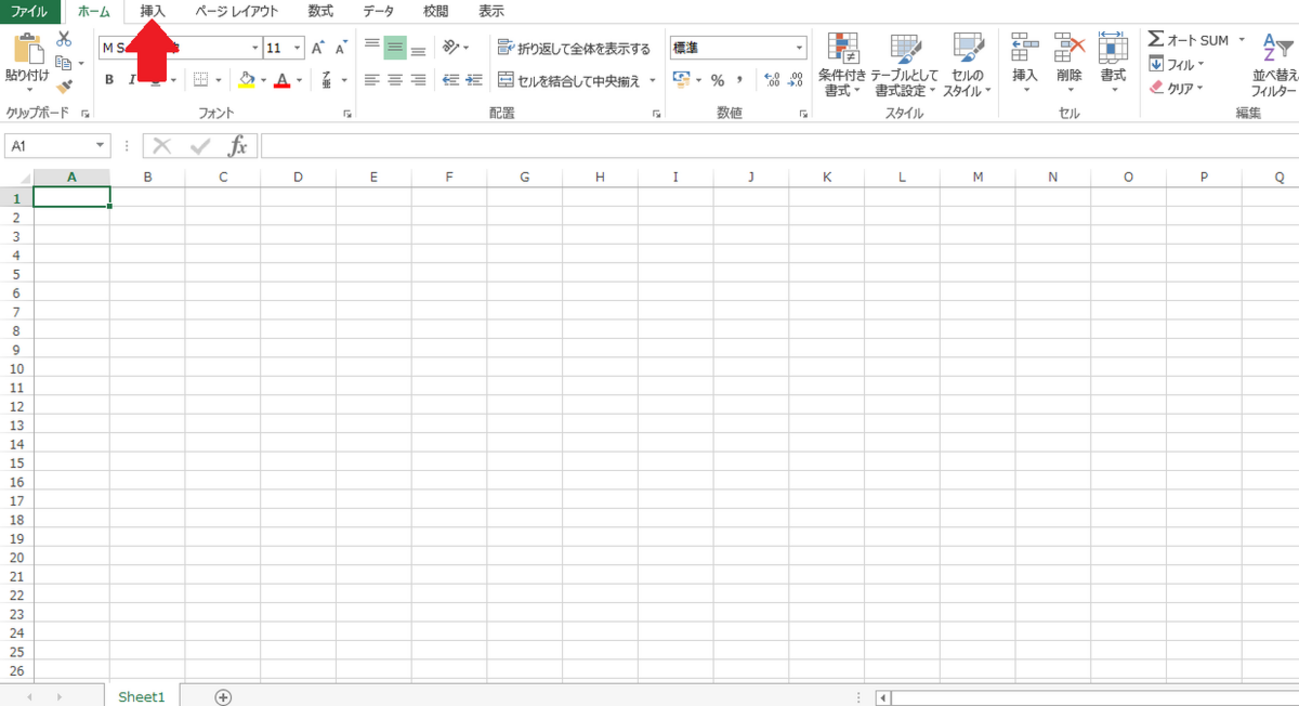Open the font size dropdown showing 11
The width and height of the screenshot is (1299, 706).
pyautogui.click(x=298, y=48)
